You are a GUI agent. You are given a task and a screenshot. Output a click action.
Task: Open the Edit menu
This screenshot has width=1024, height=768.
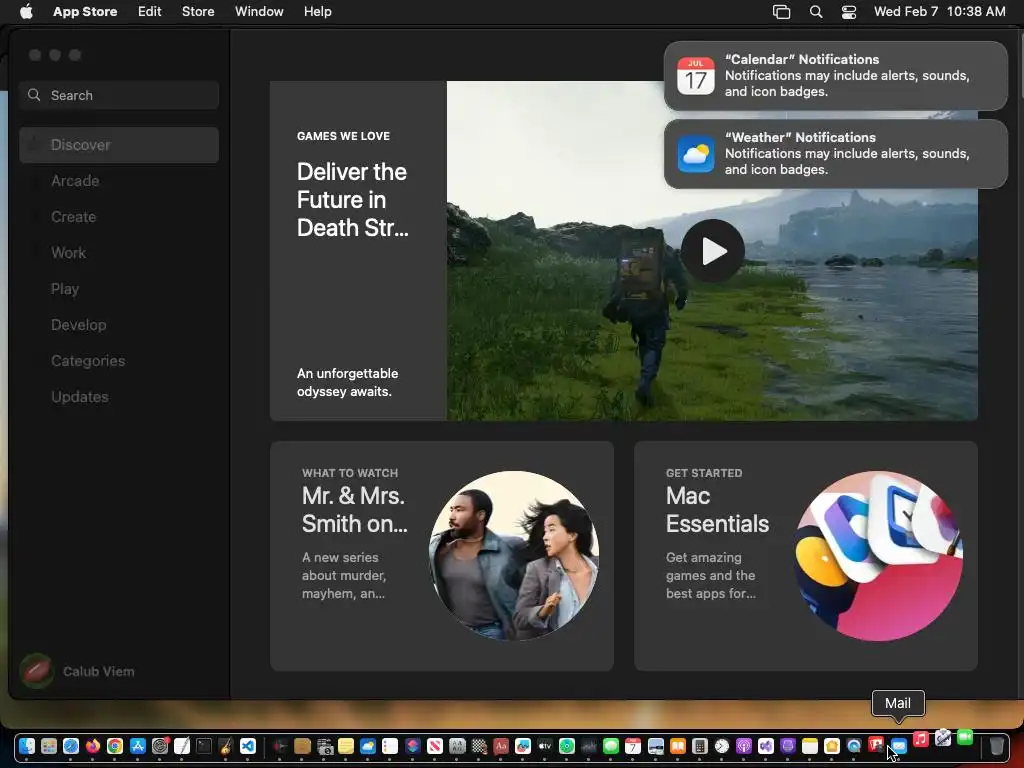coord(150,11)
